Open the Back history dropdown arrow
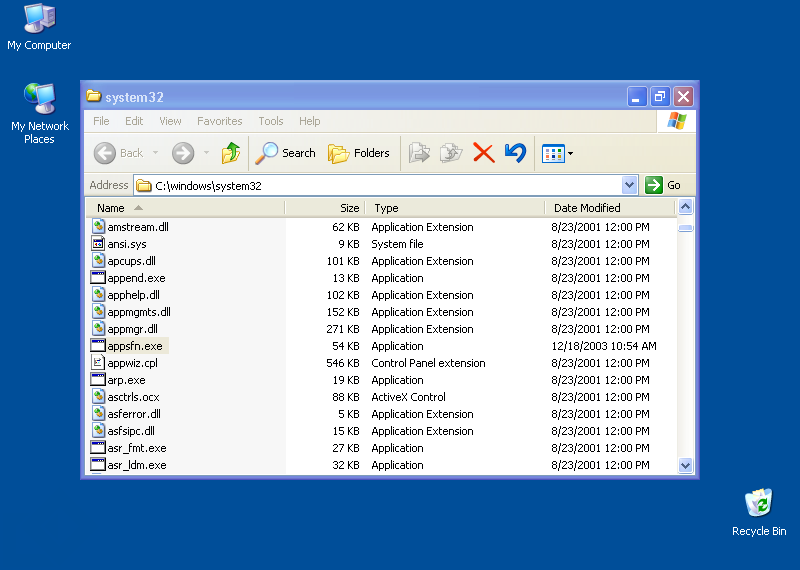The height and width of the screenshot is (570, 800). pyautogui.click(x=156, y=153)
